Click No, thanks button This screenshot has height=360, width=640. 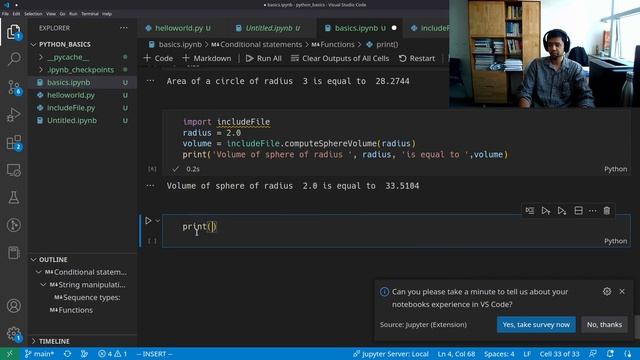pos(604,324)
